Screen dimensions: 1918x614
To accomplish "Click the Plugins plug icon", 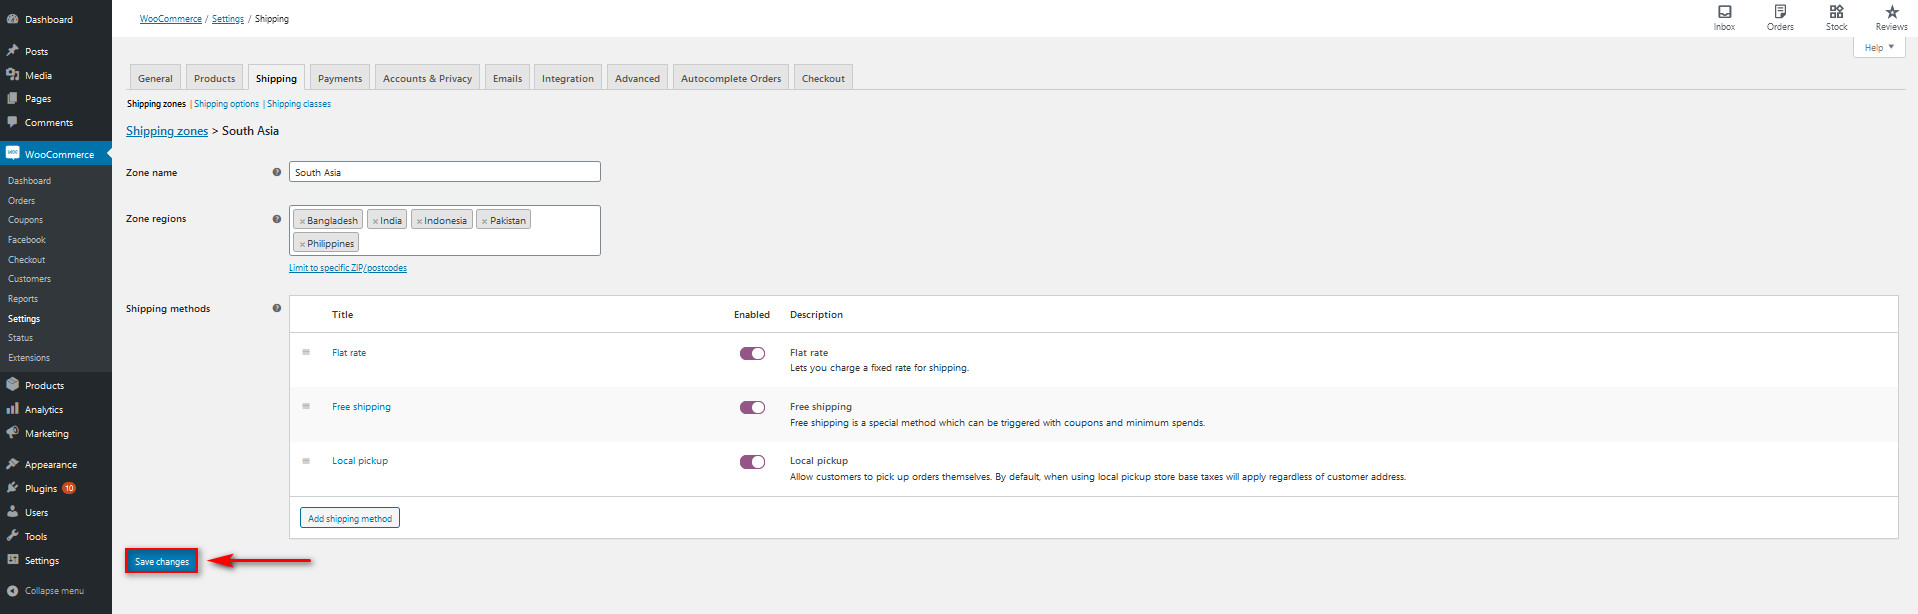I will (13, 488).
